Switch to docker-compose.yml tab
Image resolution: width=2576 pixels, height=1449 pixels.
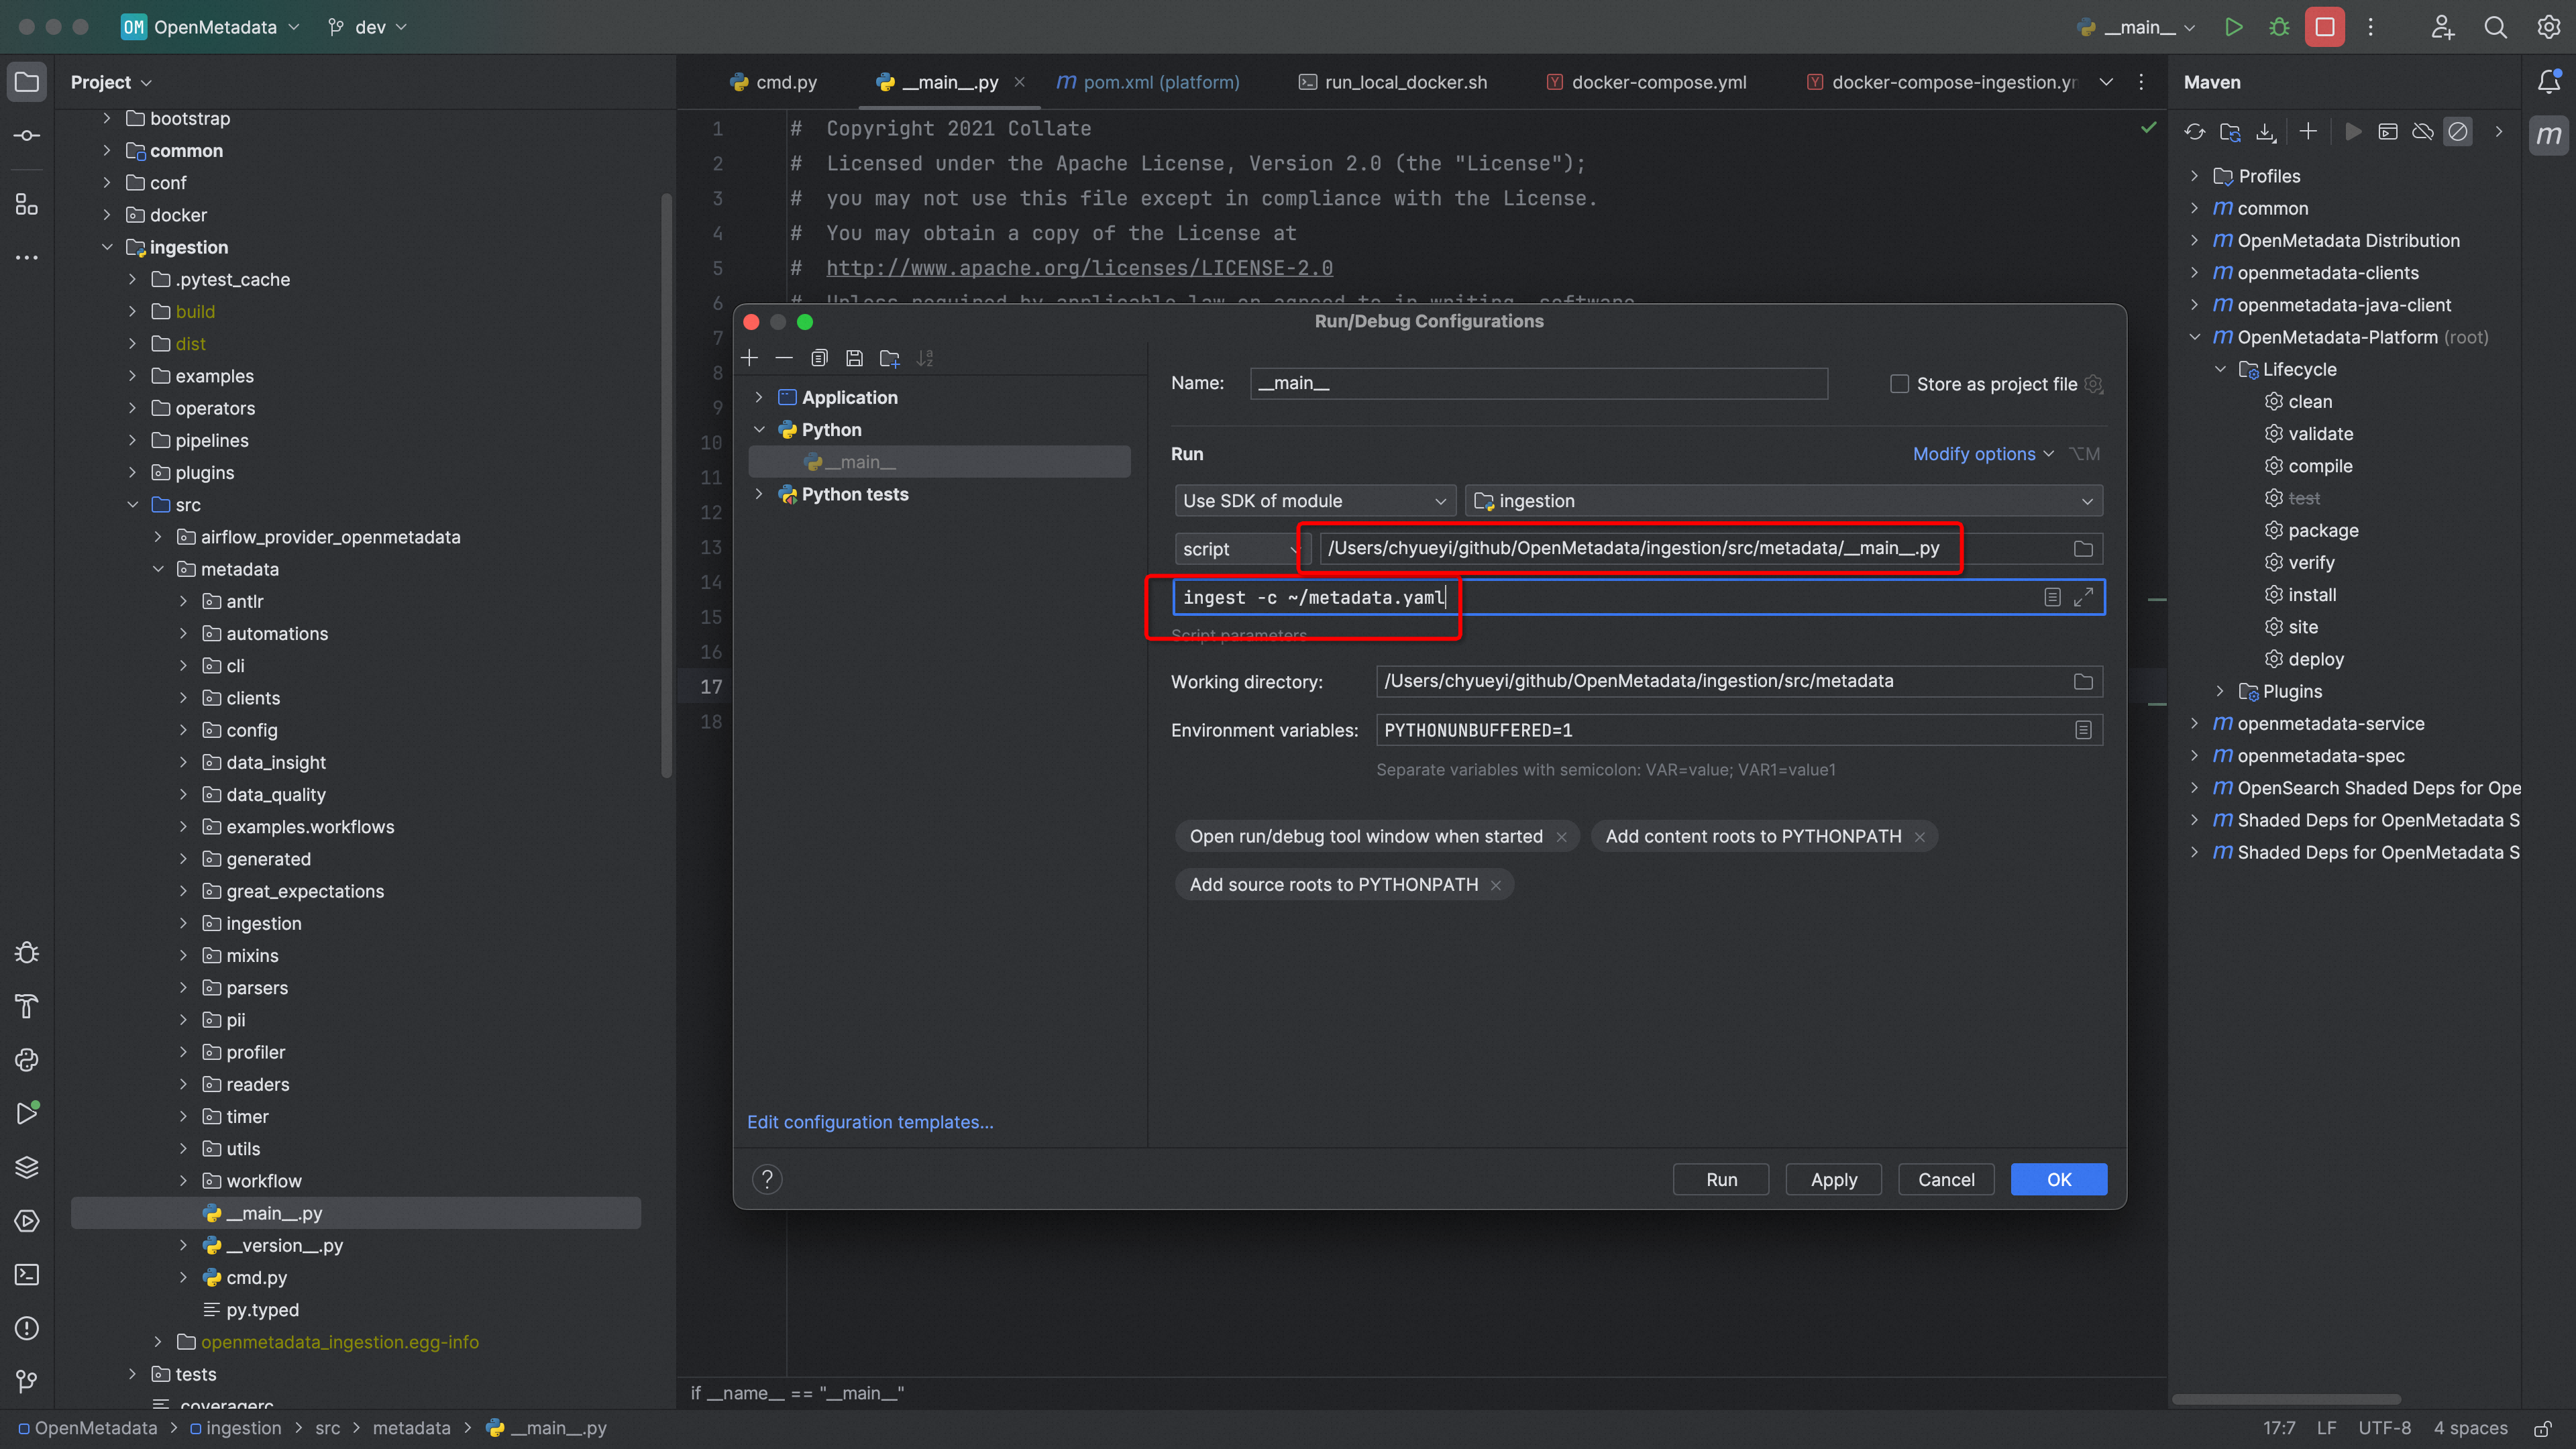point(1646,82)
